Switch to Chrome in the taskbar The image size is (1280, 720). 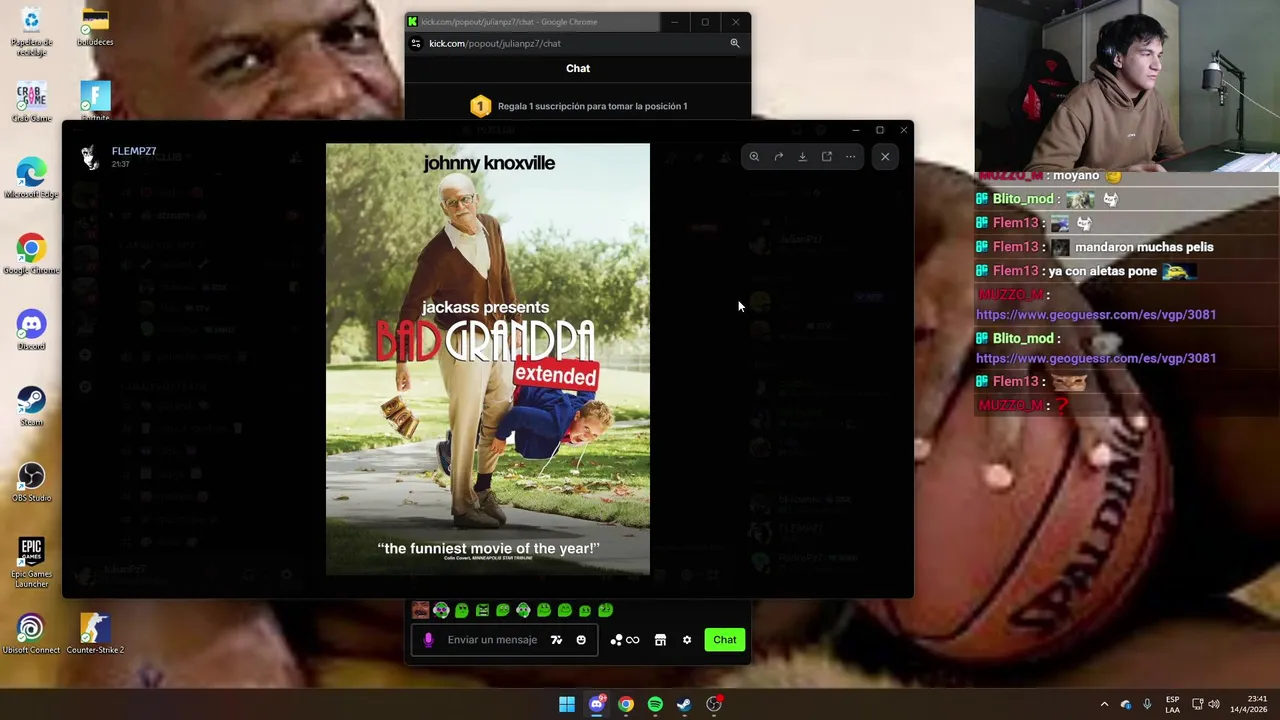625,704
